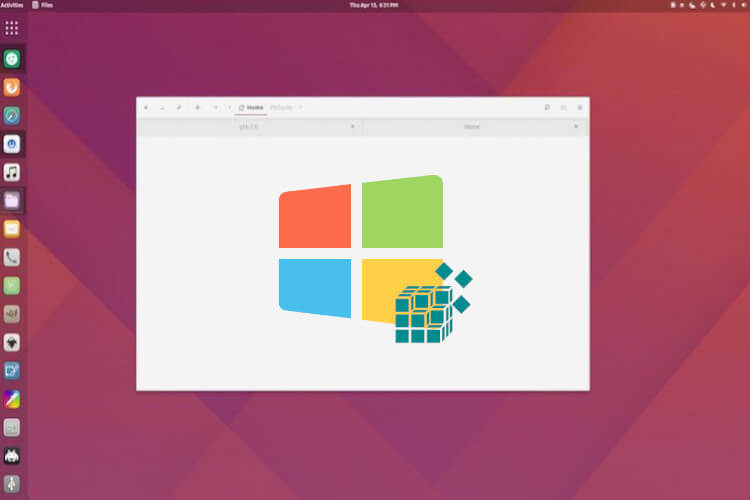Click the Files toolbar plus icon
Image resolution: width=750 pixels, height=500 pixels.
197,108
